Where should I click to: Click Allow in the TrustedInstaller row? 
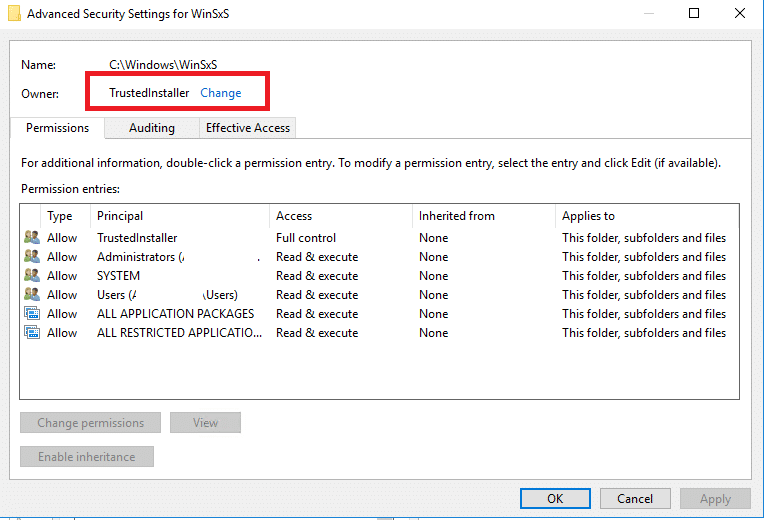point(62,238)
